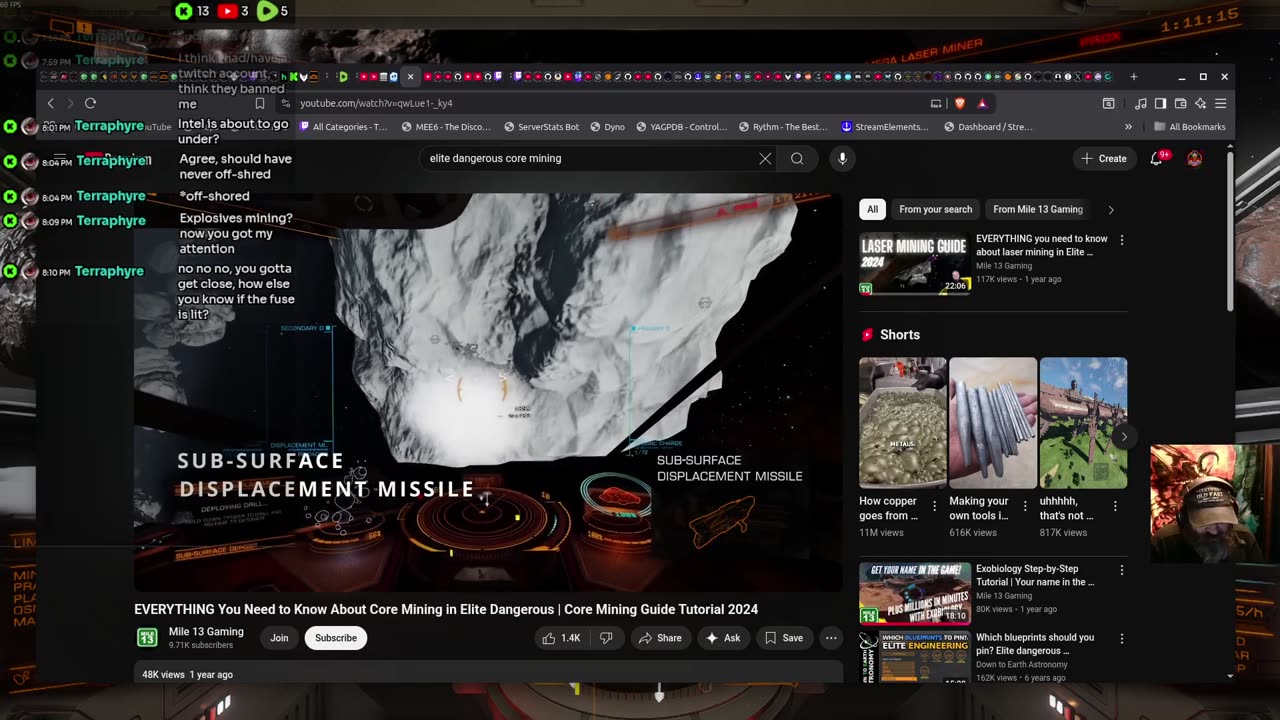The width and height of the screenshot is (1280, 720).
Task: Open options for the 'Making your own tools' short
Action: [x=1025, y=506]
